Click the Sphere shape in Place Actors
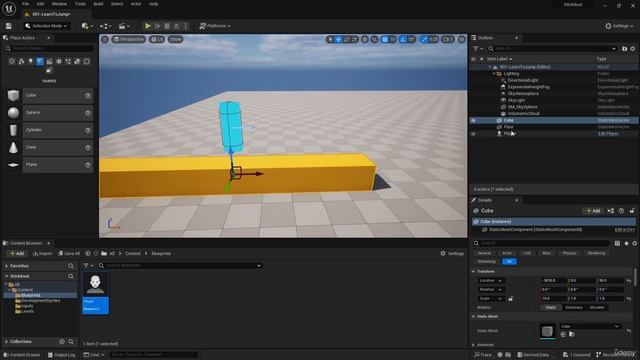Image resolution: width=640 pixels, height=360 pixels. pos(49,113)
